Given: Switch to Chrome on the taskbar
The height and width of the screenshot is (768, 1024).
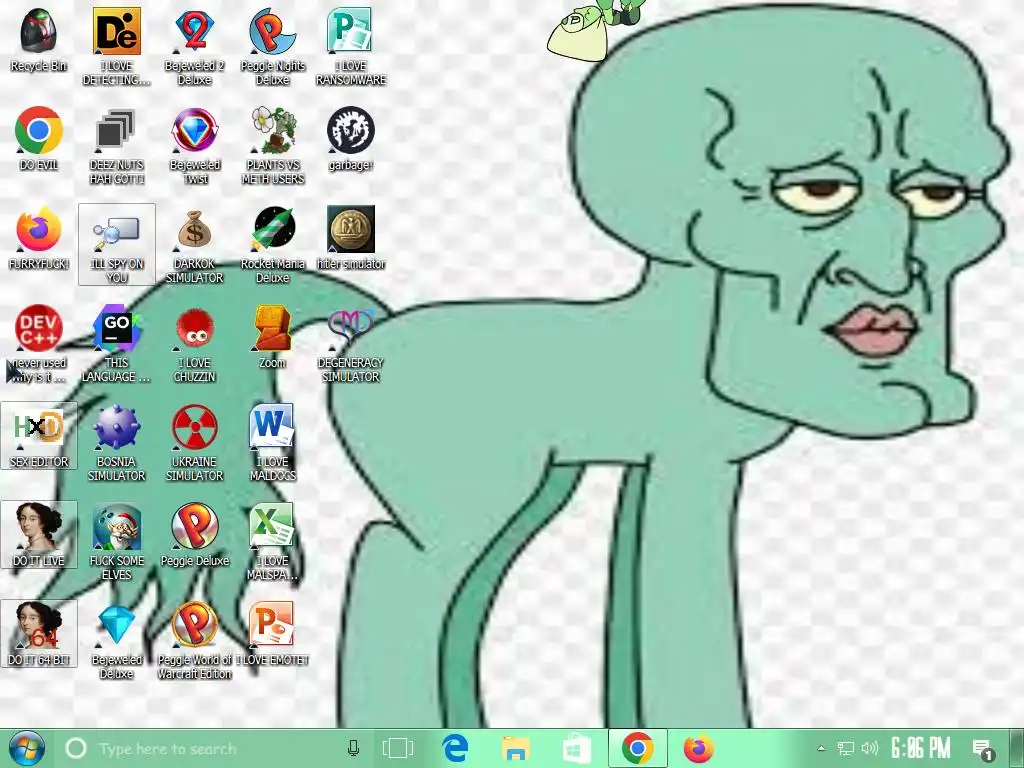Looking at the screenshot, I should [x=638, y=748].
